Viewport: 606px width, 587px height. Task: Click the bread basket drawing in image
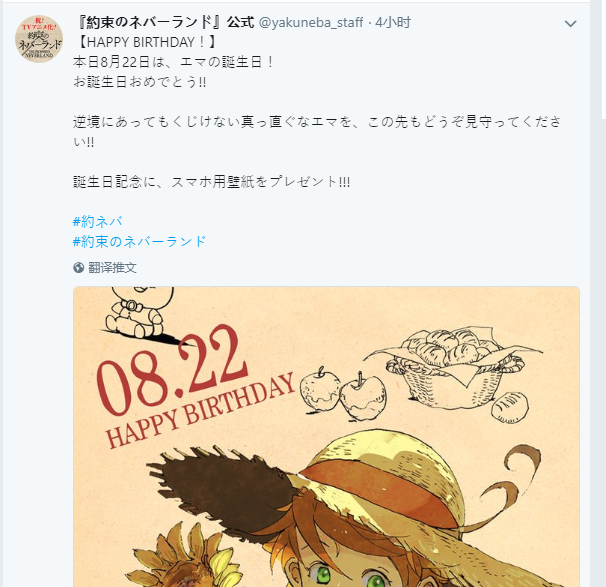[452, 367]
